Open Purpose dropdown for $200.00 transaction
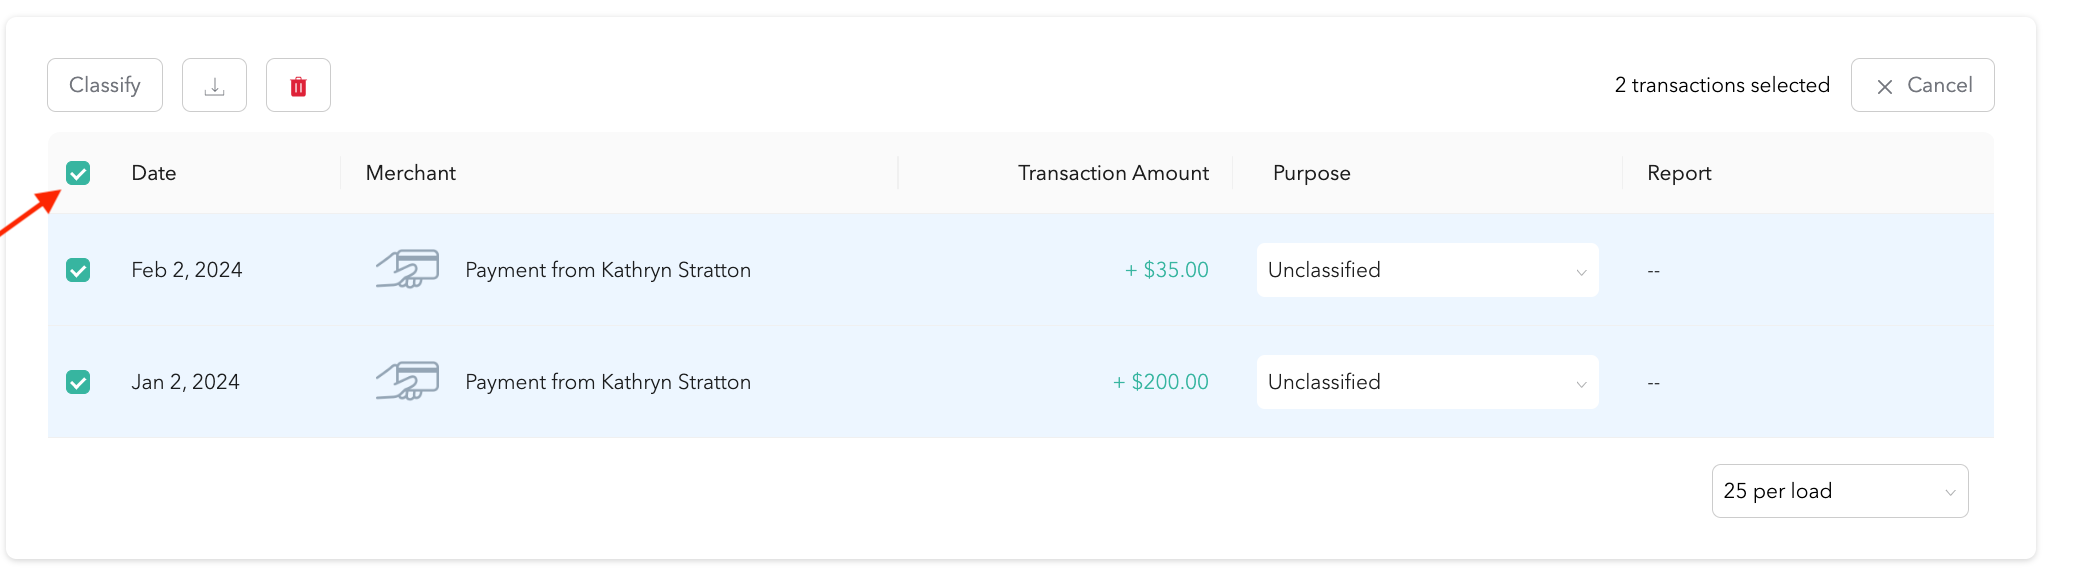The width and height of the screenshot is (2076, 582). 1427,382
